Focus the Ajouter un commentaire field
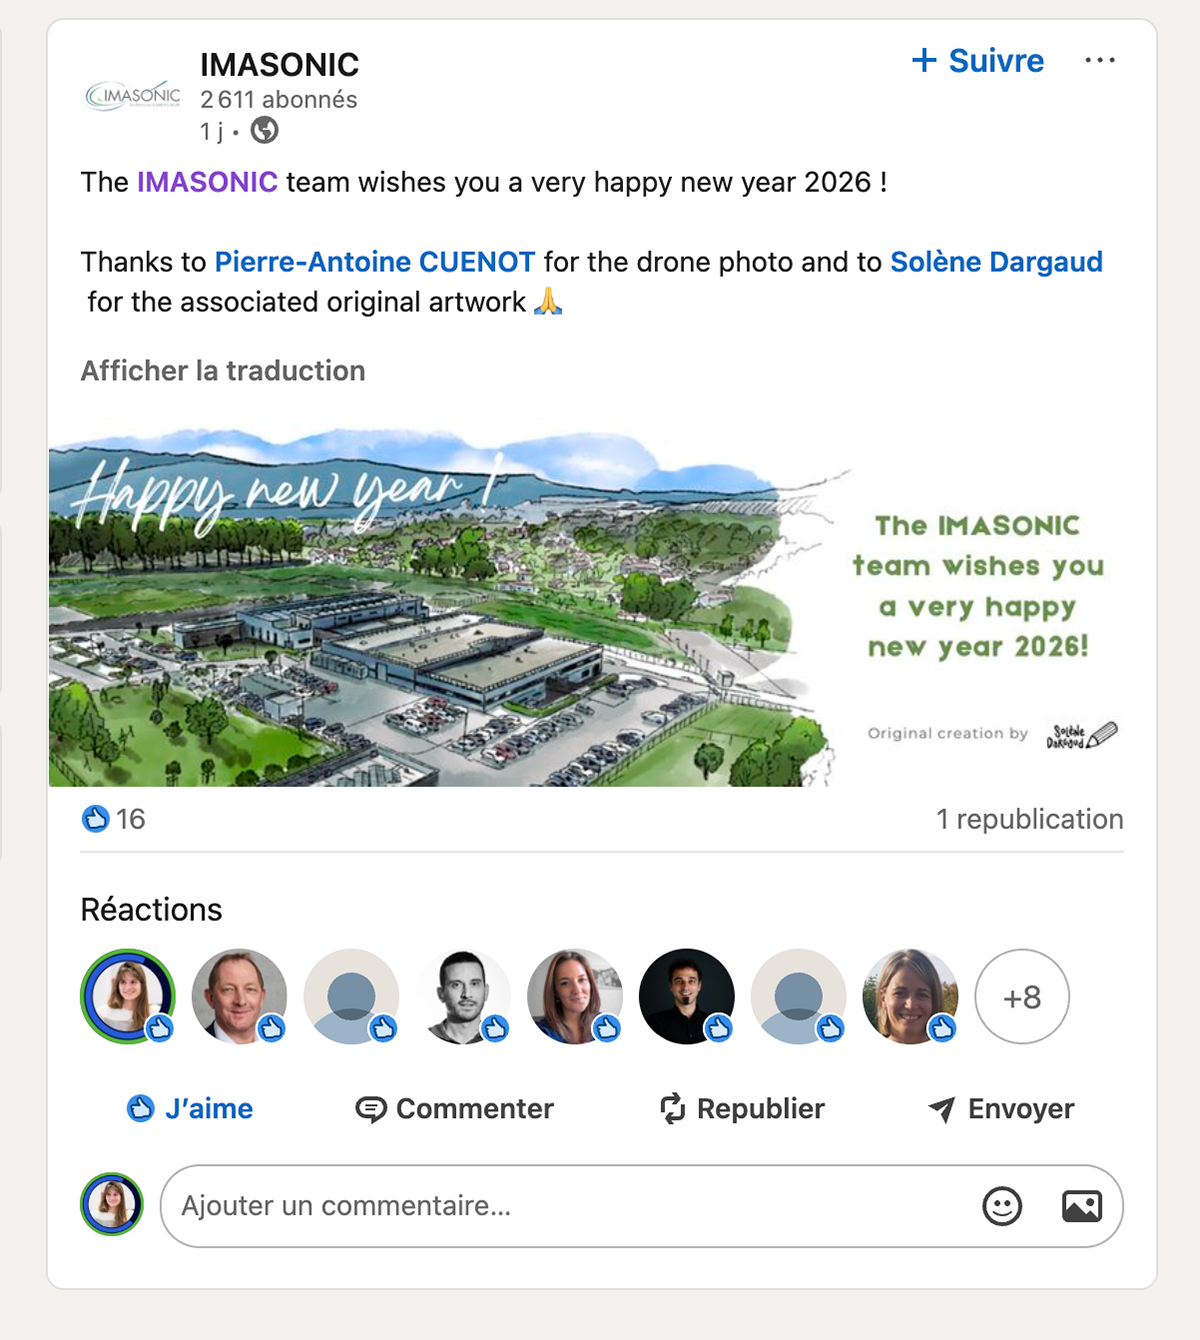This screenshot has width=1200, height=1340. pyautogui.click(x=642, y=1206)
